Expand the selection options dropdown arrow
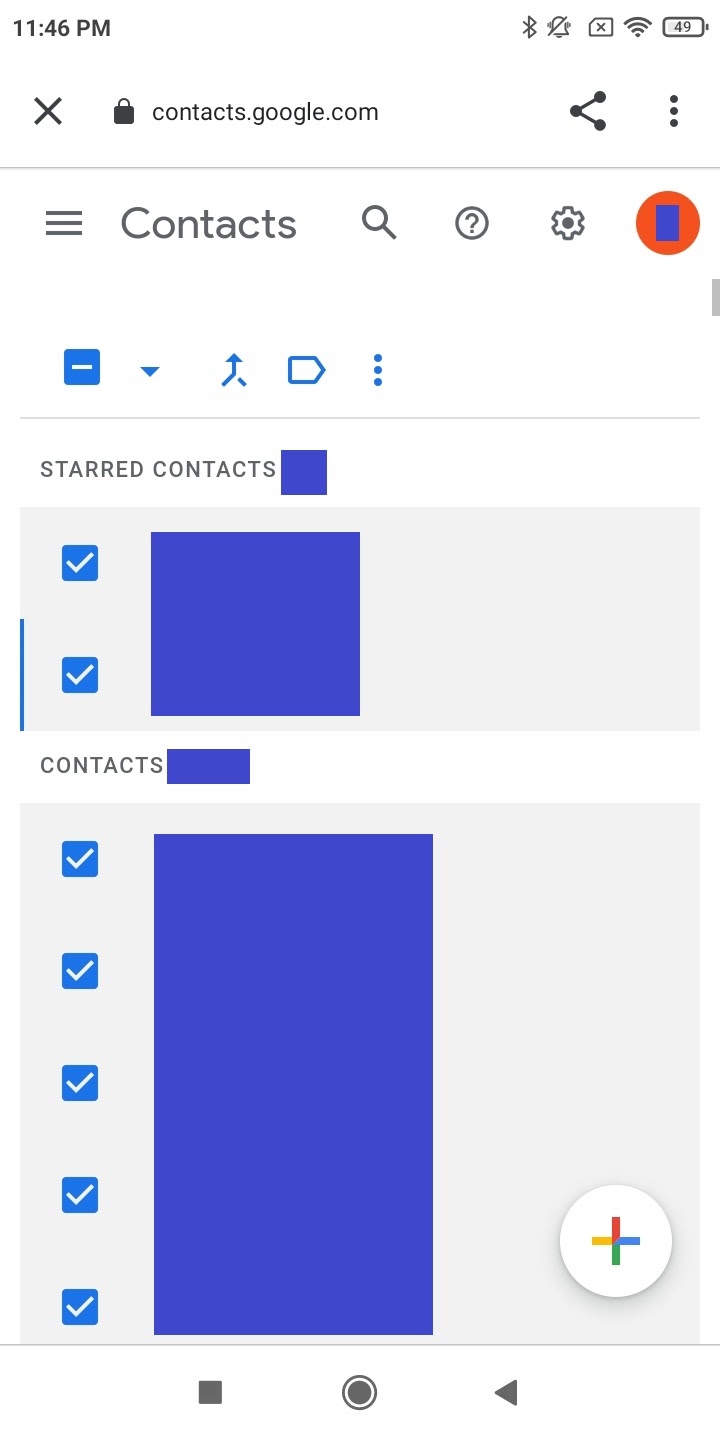720x1440 pixels. 150,371
